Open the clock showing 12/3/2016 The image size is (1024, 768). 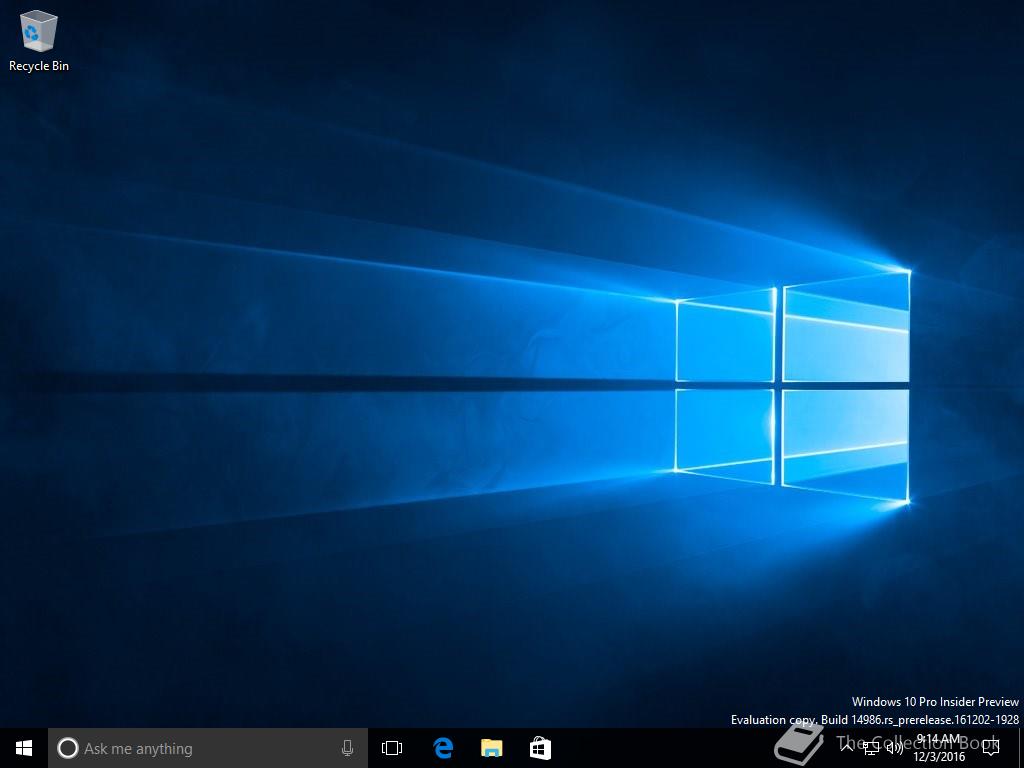tap(938, 748)
